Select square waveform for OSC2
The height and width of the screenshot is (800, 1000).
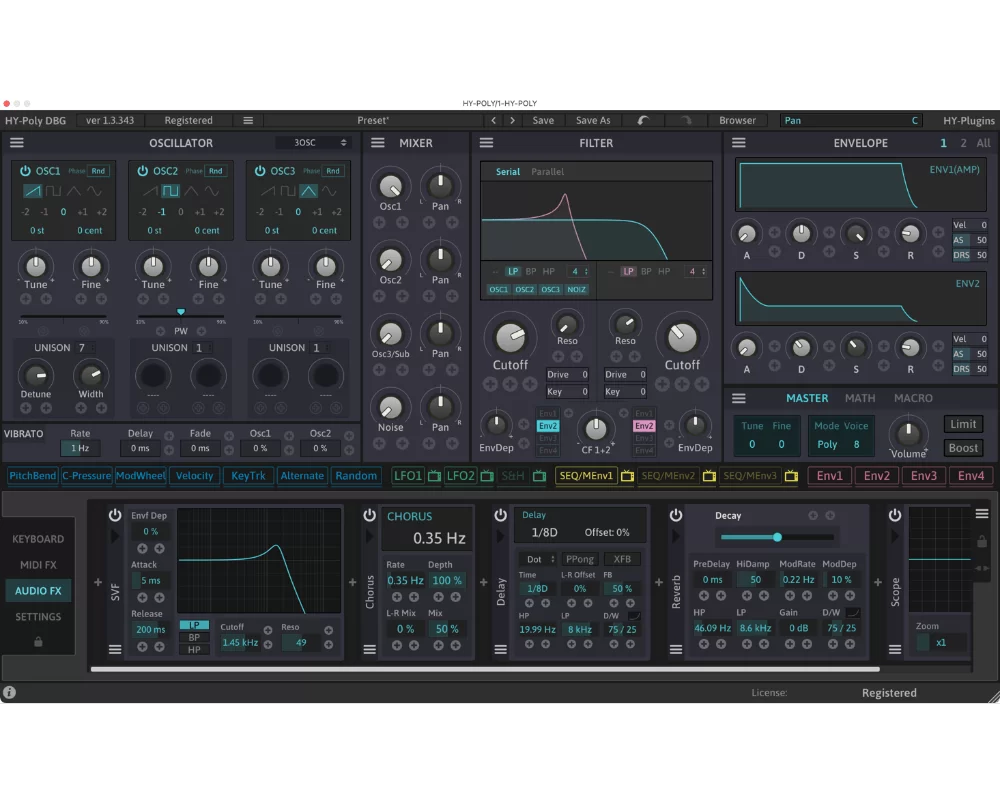pyautogui.click(x=170, y=191)
